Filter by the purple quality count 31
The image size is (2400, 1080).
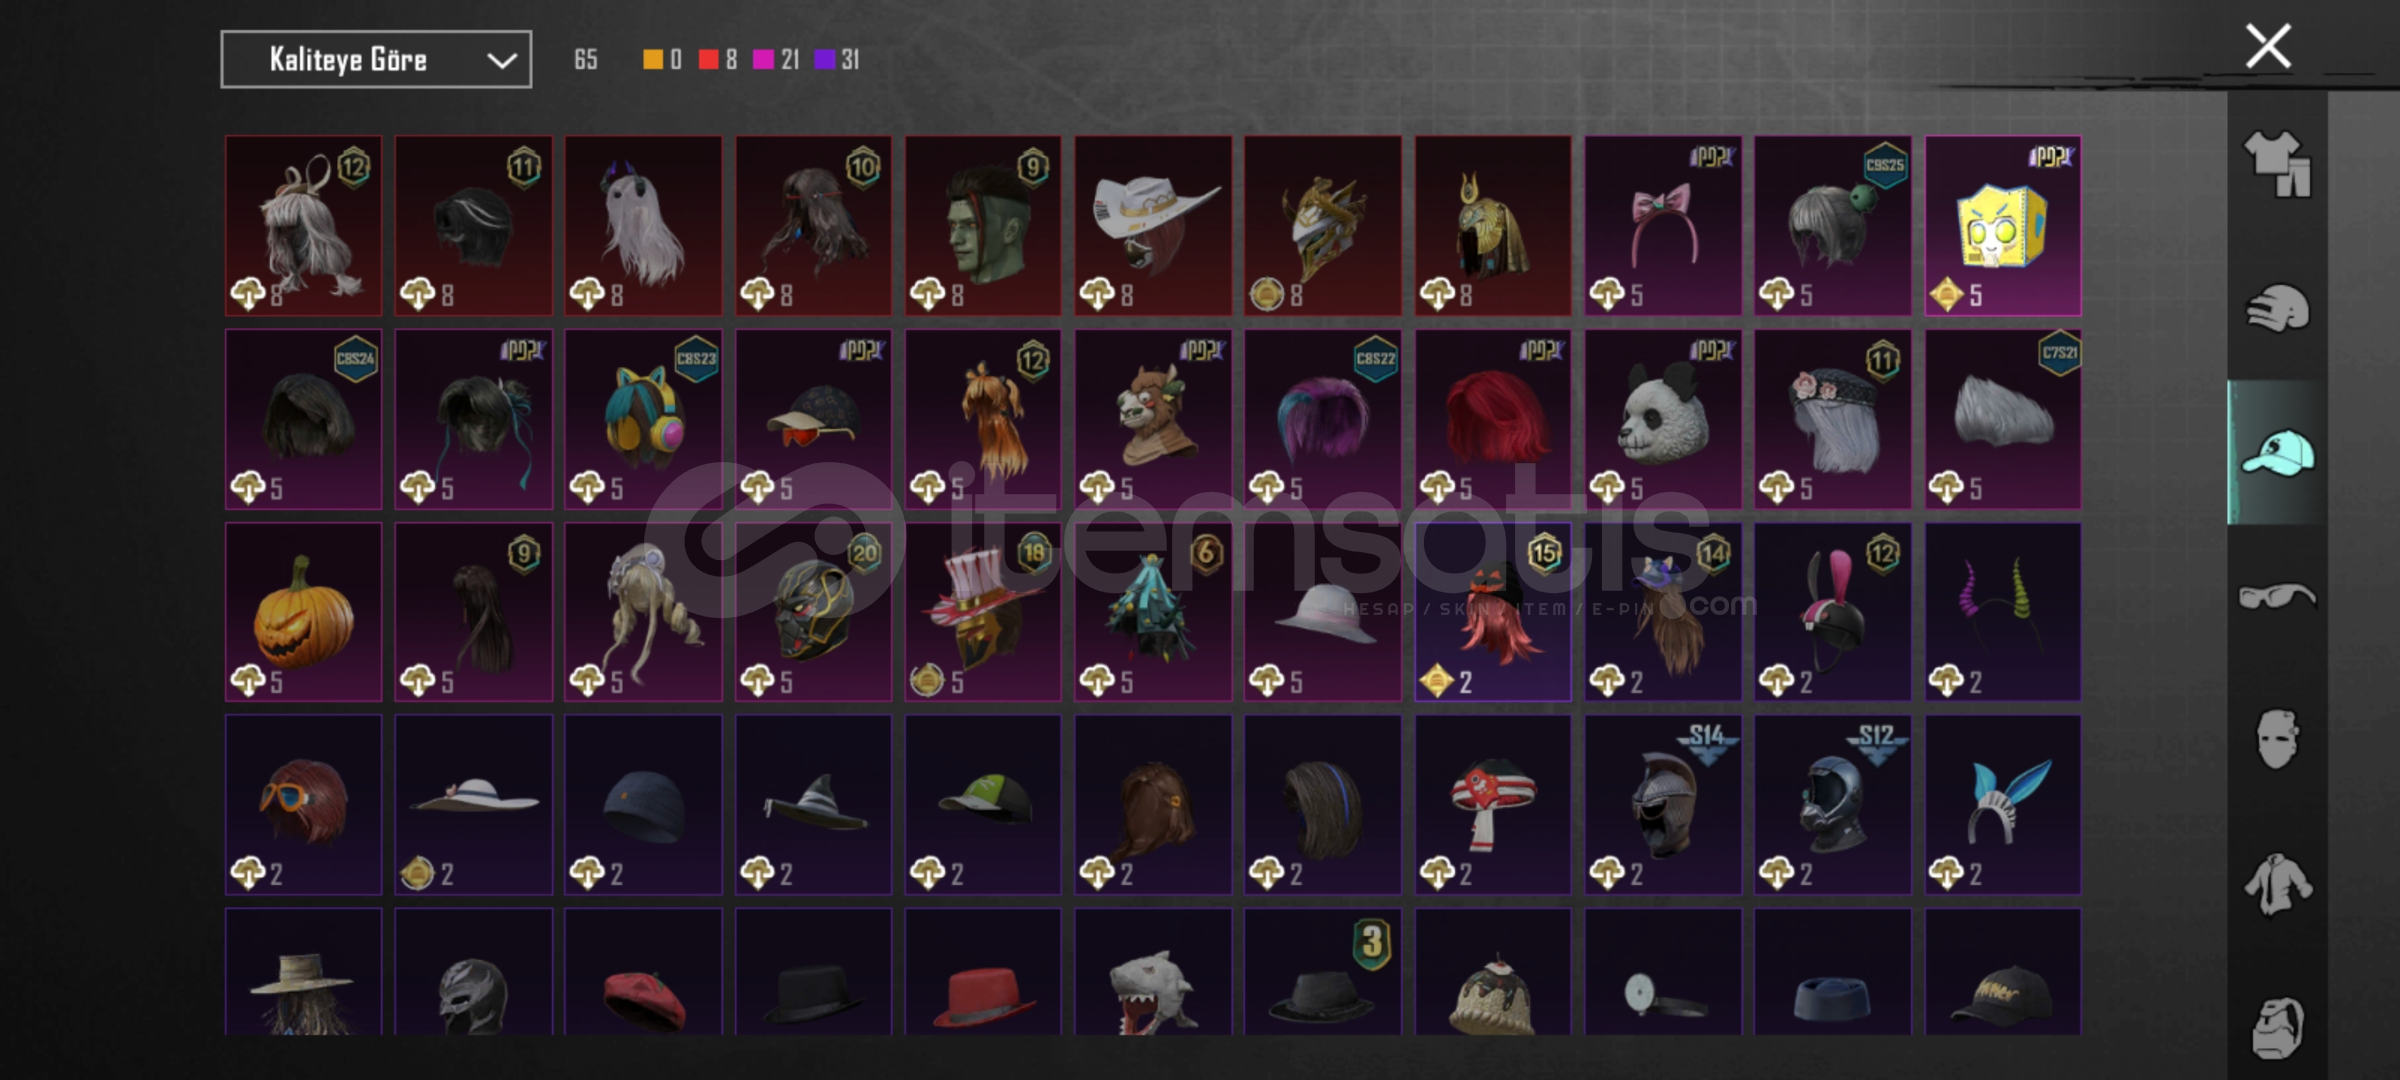coord(837,60)
